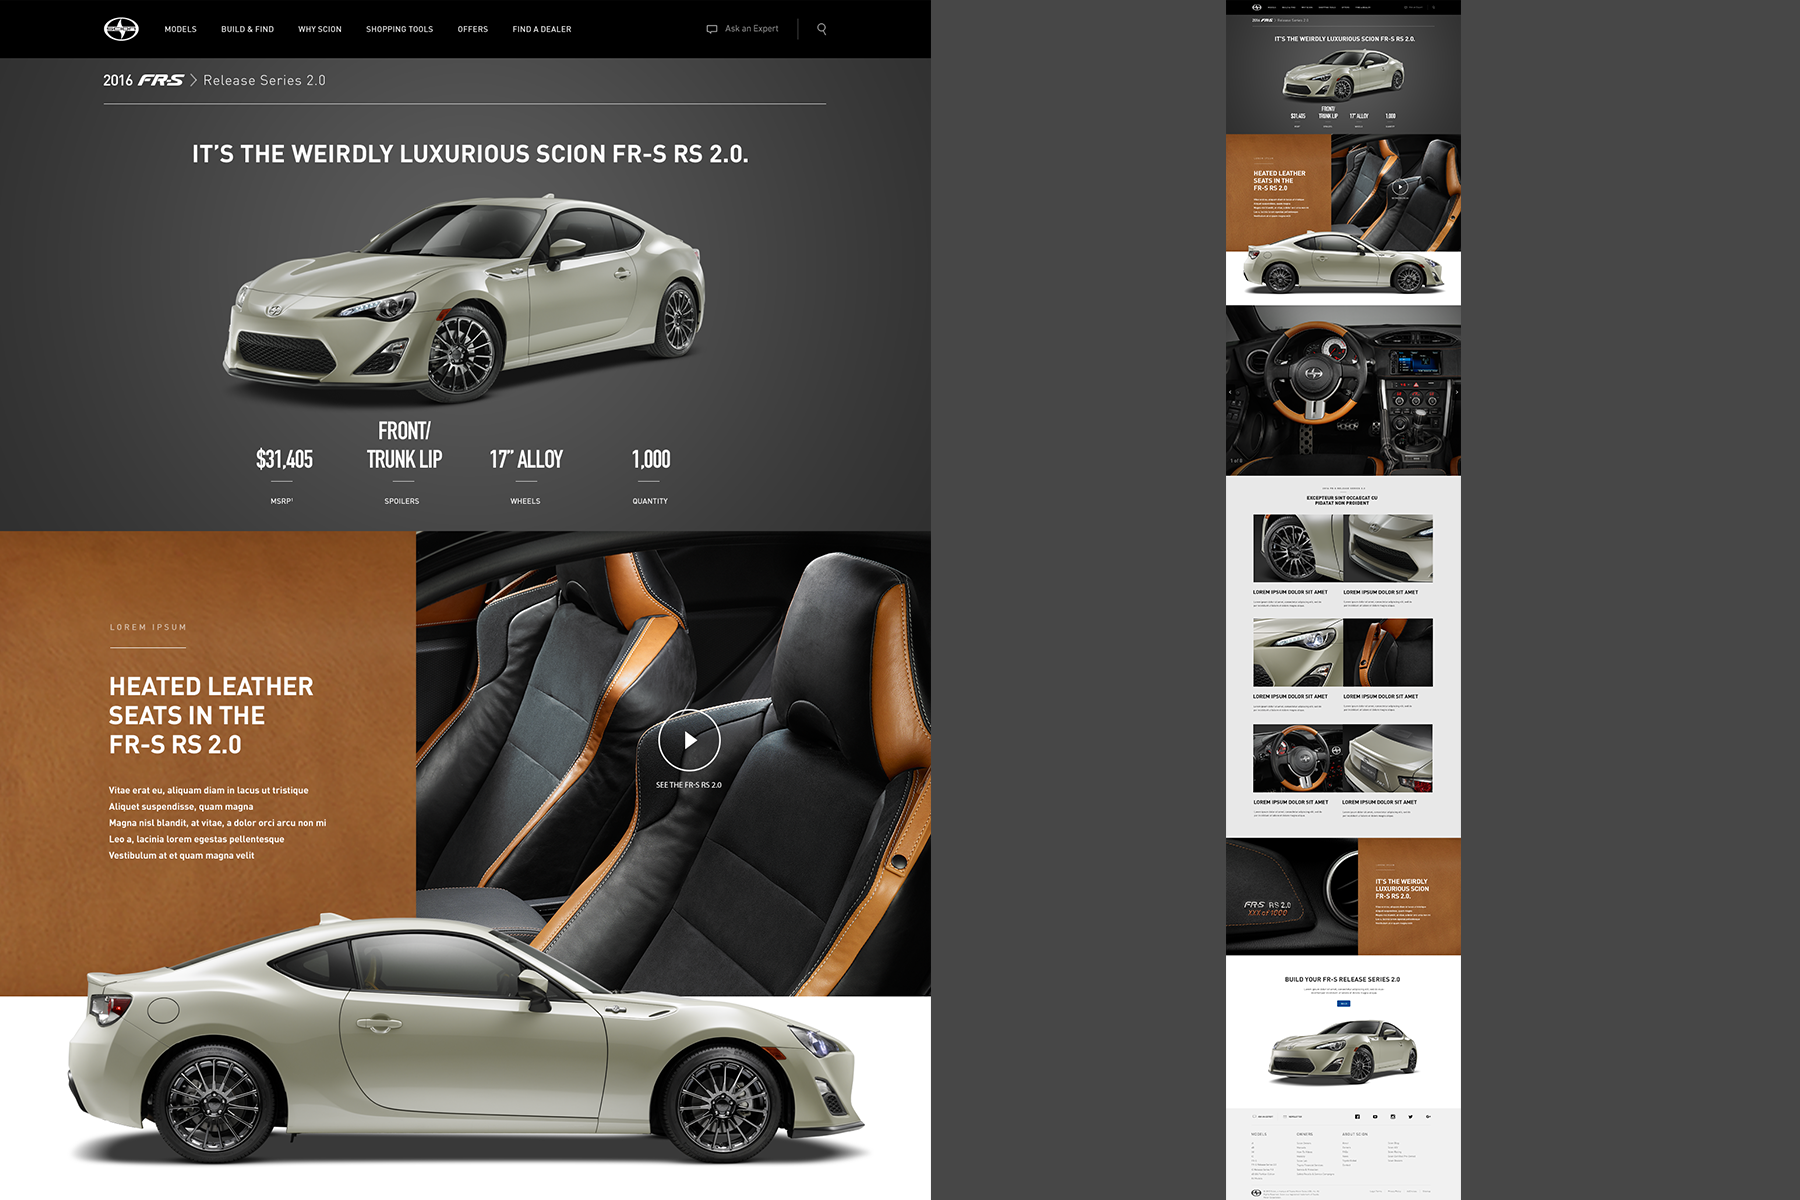Open the WHY SCION menu
Viewport: 1800px width, 1200px height.
(x=319, y=30)
